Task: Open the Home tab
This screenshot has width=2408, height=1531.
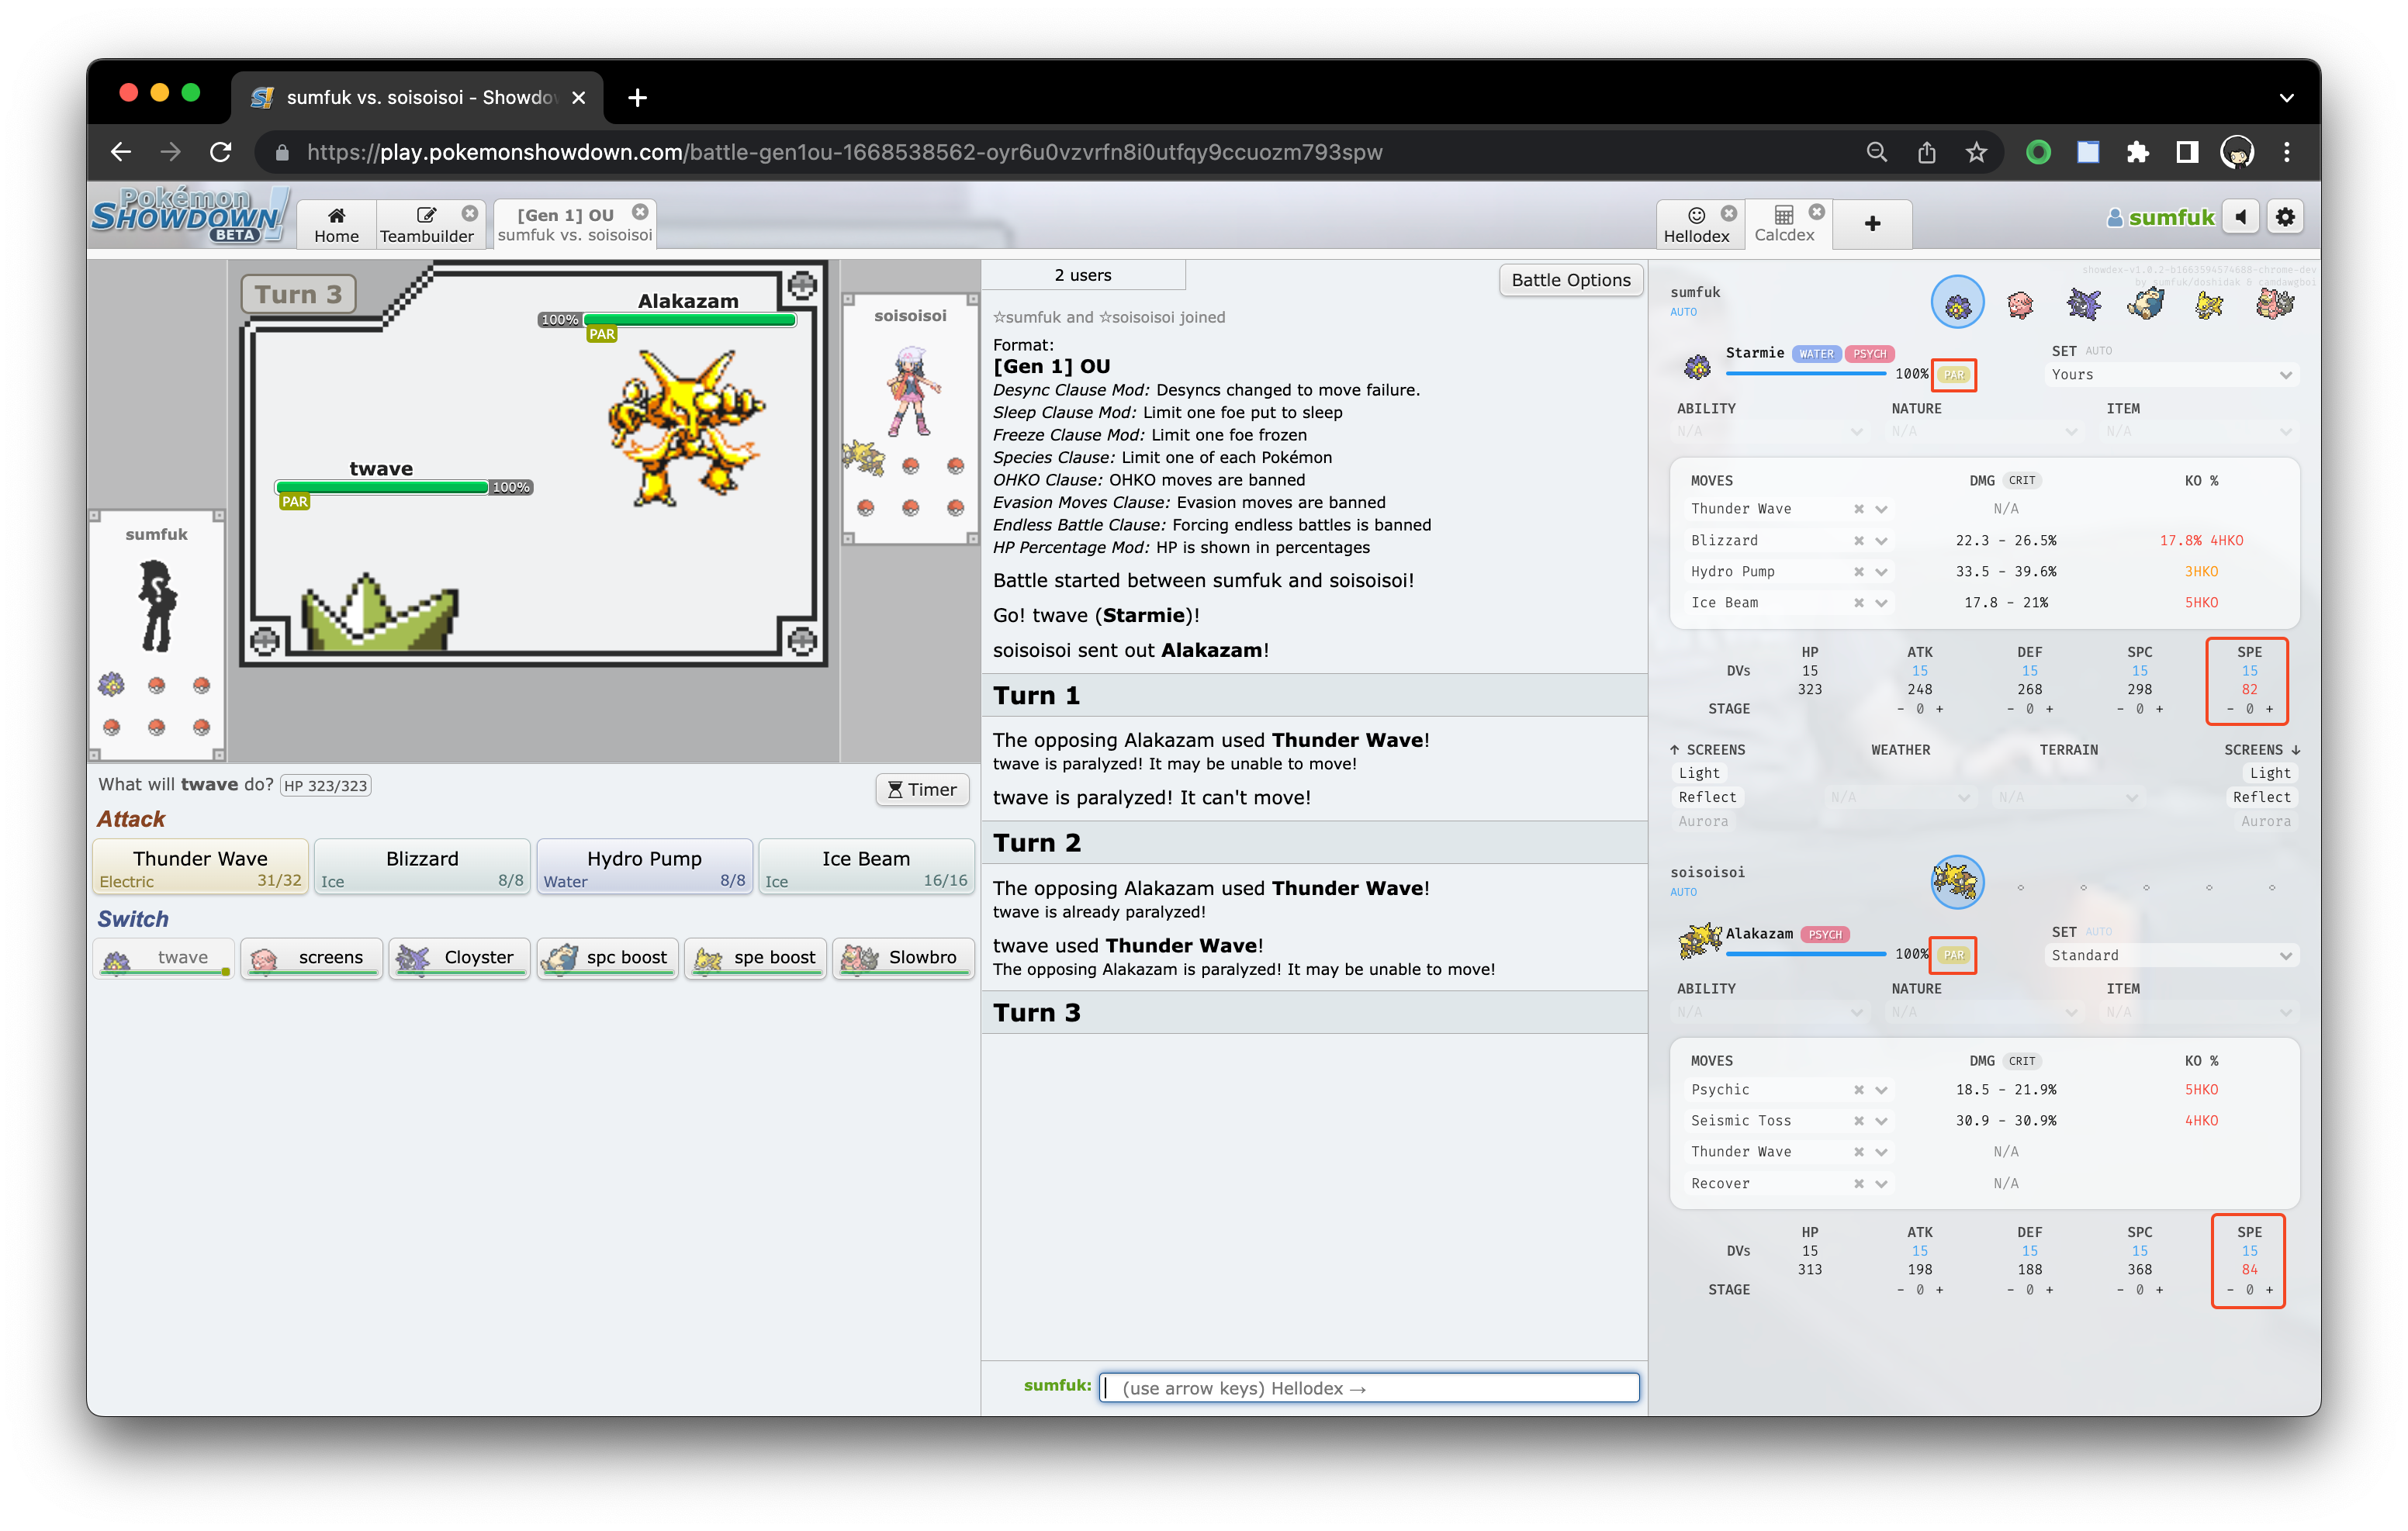Action: [336, 224]
